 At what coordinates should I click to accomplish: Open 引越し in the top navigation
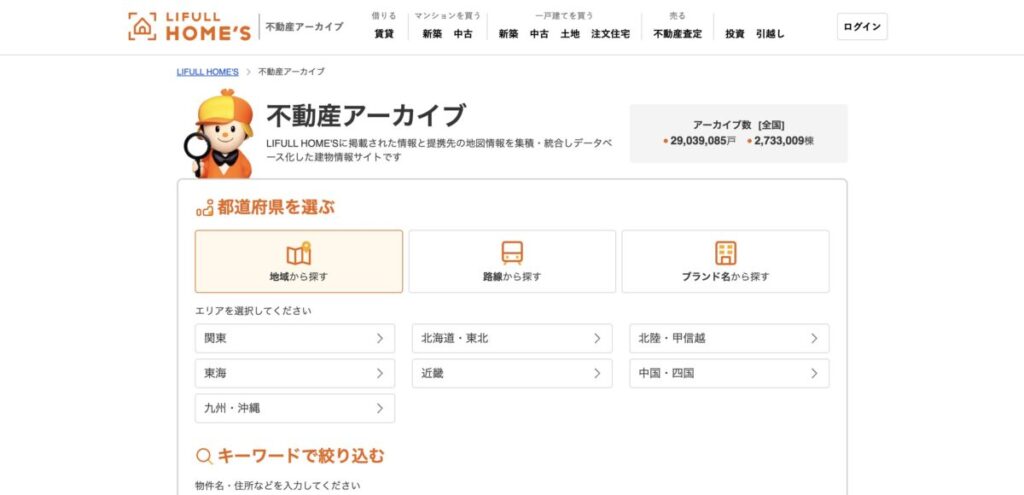coord(771,34)
